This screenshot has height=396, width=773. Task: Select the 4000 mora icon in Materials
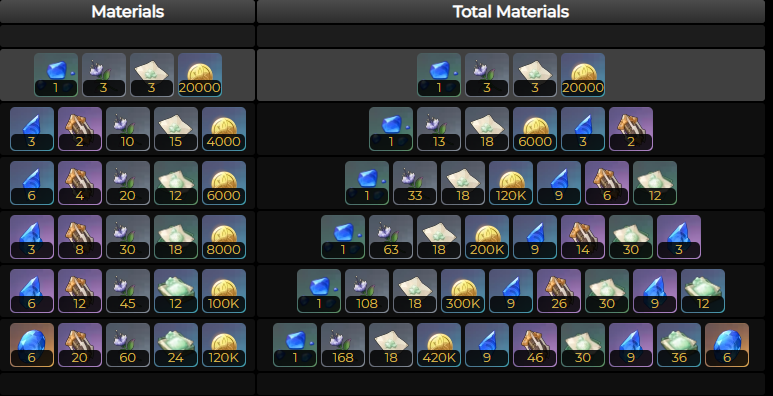tap(224, 129)
